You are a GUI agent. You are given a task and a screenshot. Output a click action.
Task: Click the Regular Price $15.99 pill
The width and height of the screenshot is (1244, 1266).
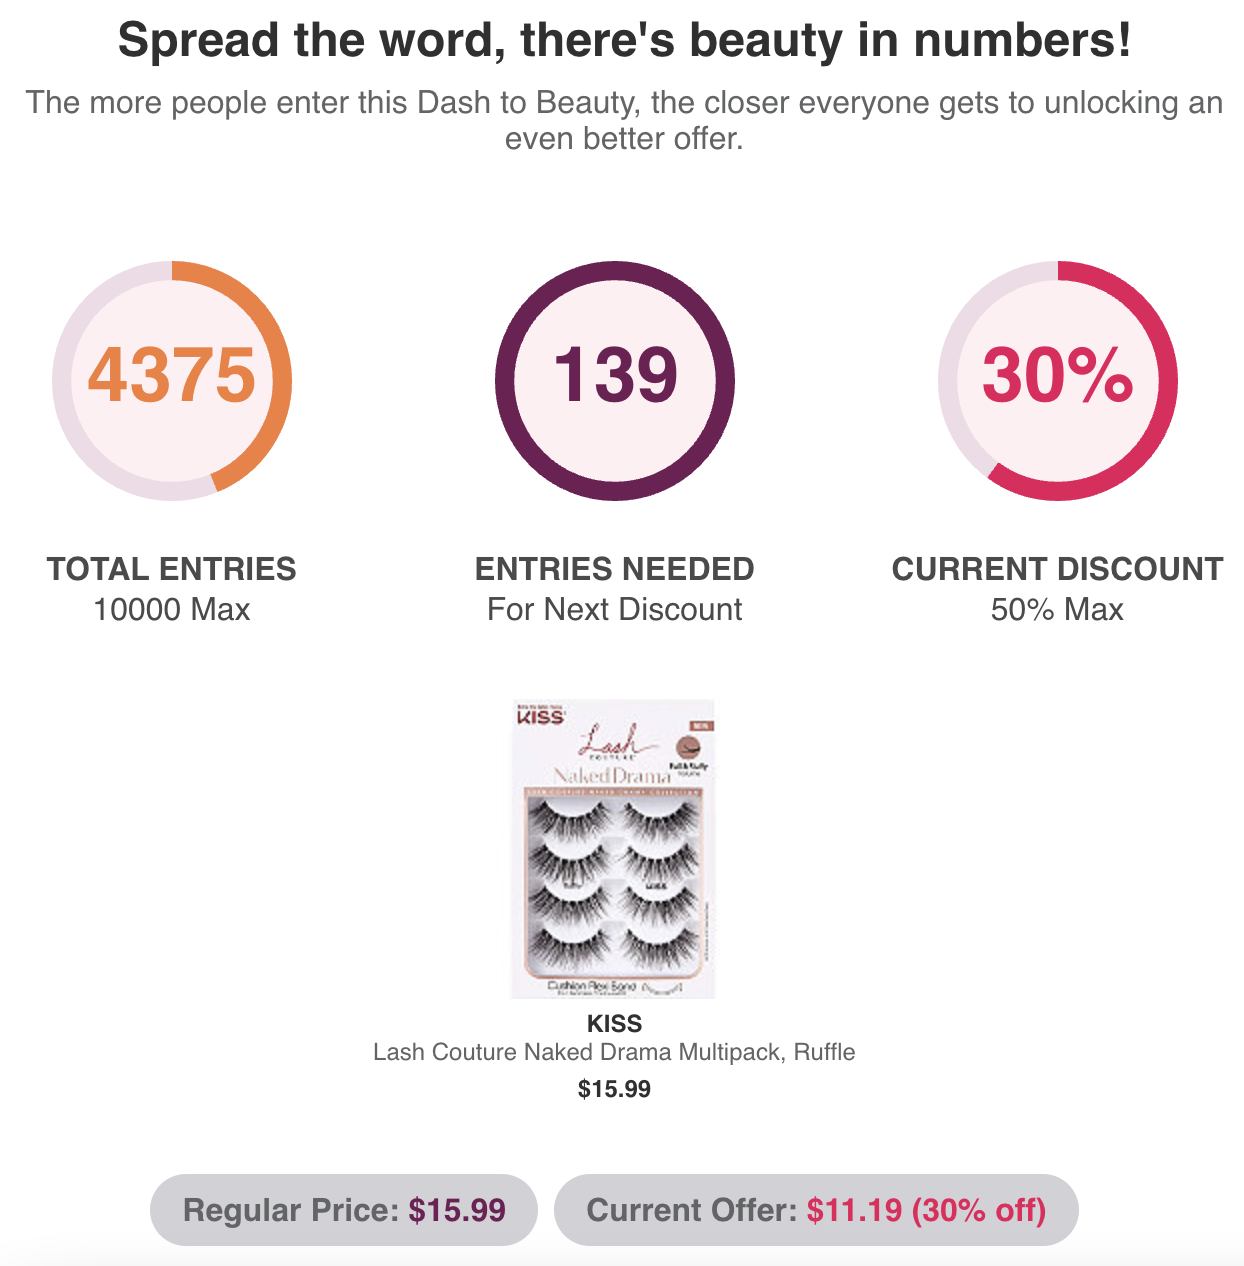click(x=344, y=1210)
